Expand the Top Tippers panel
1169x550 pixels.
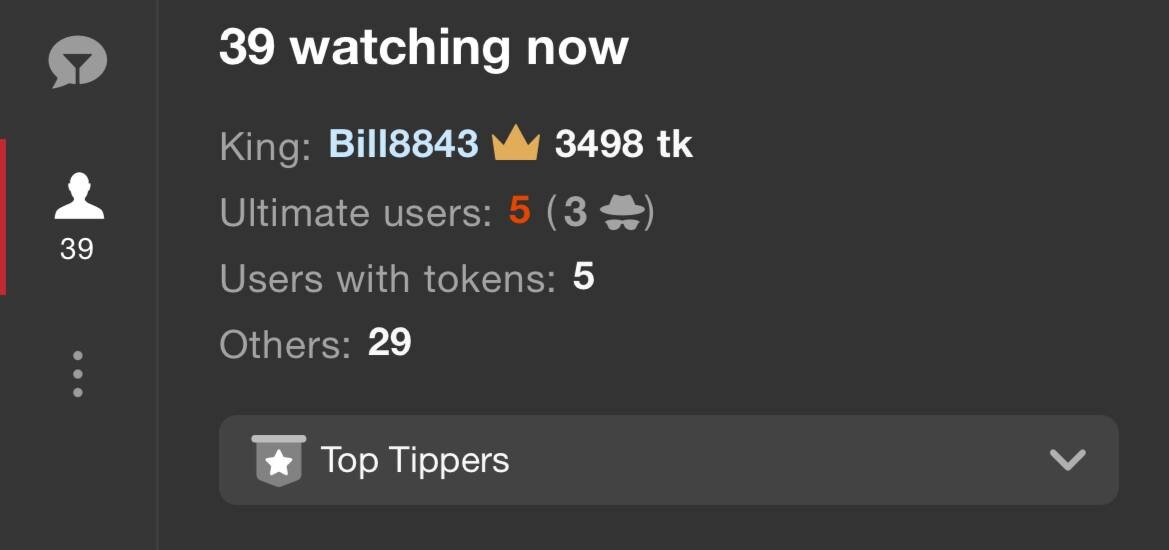coord(668,460)
